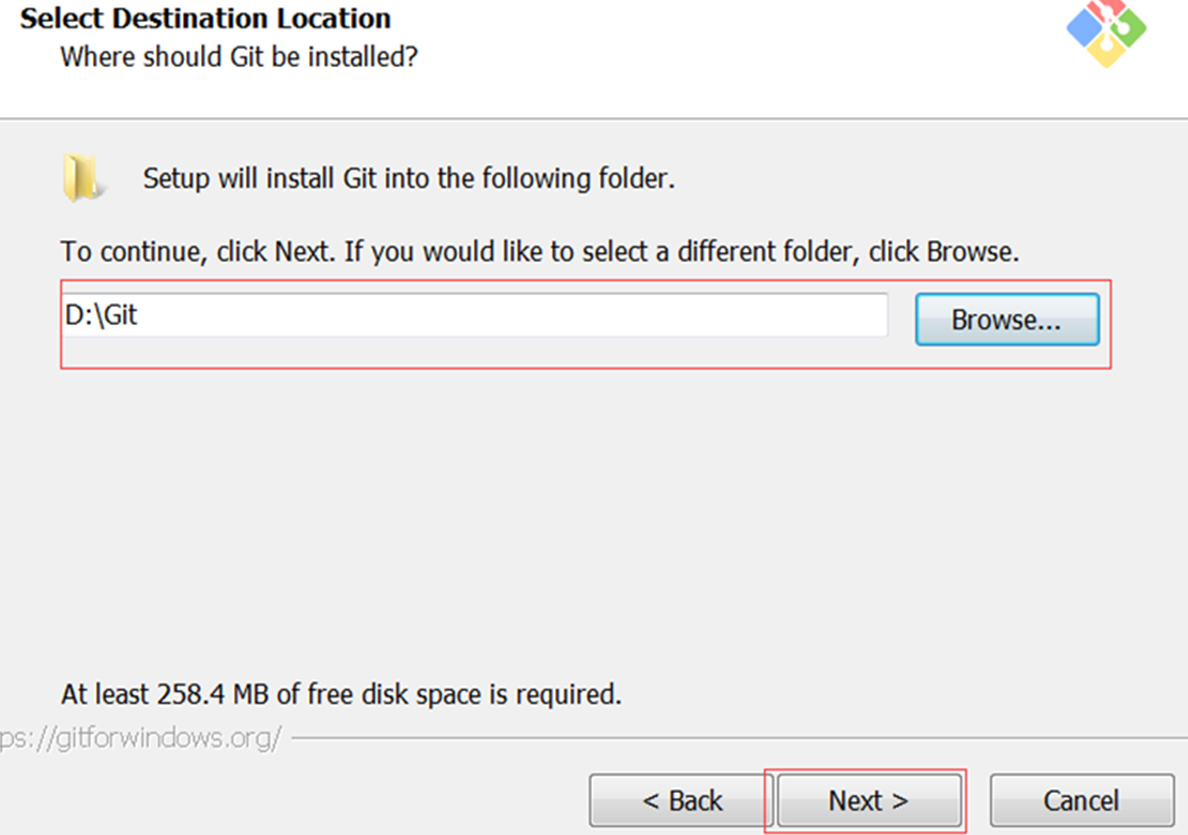This screenshot has width=1188, height=835.
Task: Click the blue segment of the Git logo
Action: pos(1084,27)
